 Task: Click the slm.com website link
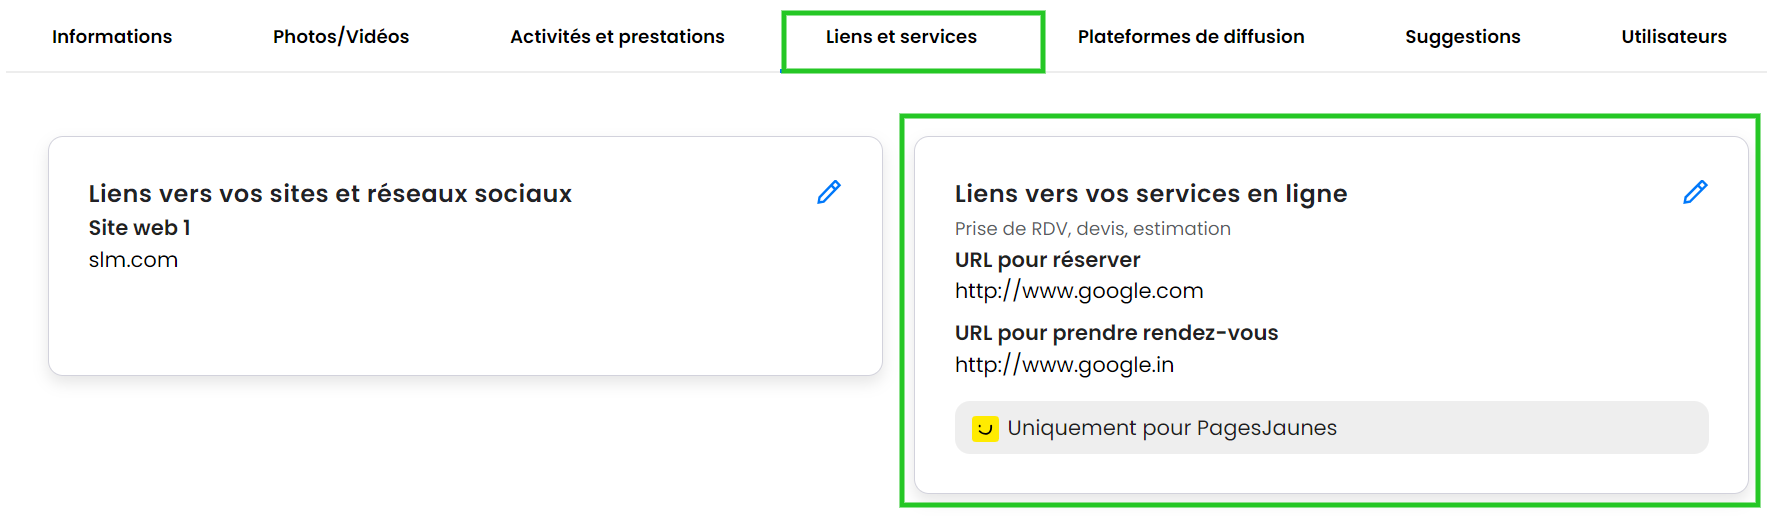[133, 260]
